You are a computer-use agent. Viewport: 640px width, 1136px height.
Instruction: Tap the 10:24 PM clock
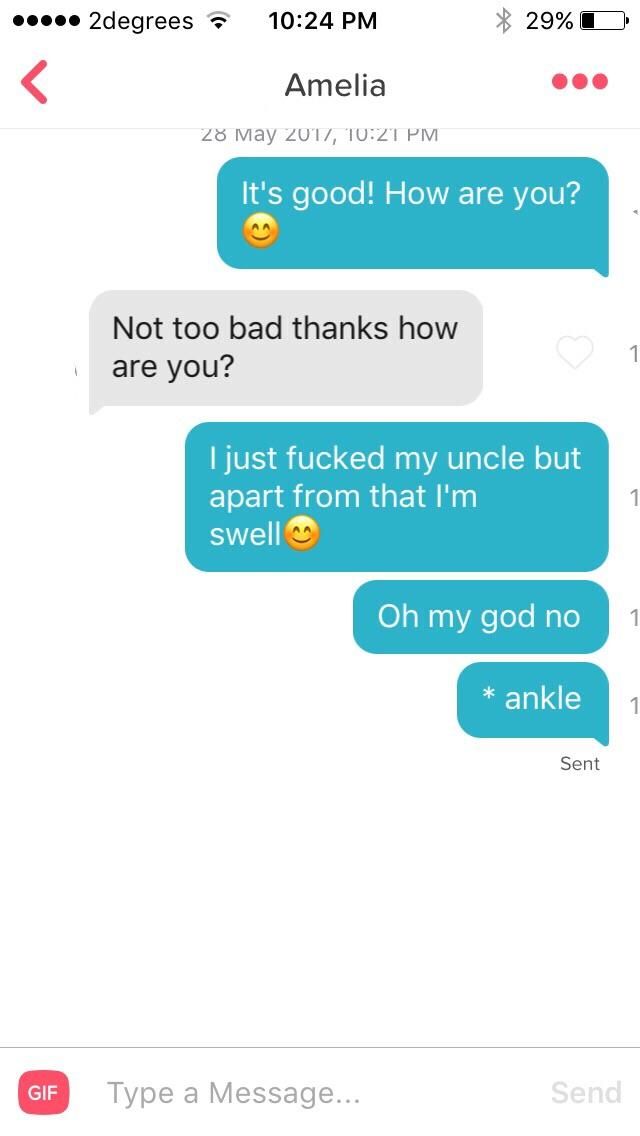pyautogui.click(x=323, y=21)
